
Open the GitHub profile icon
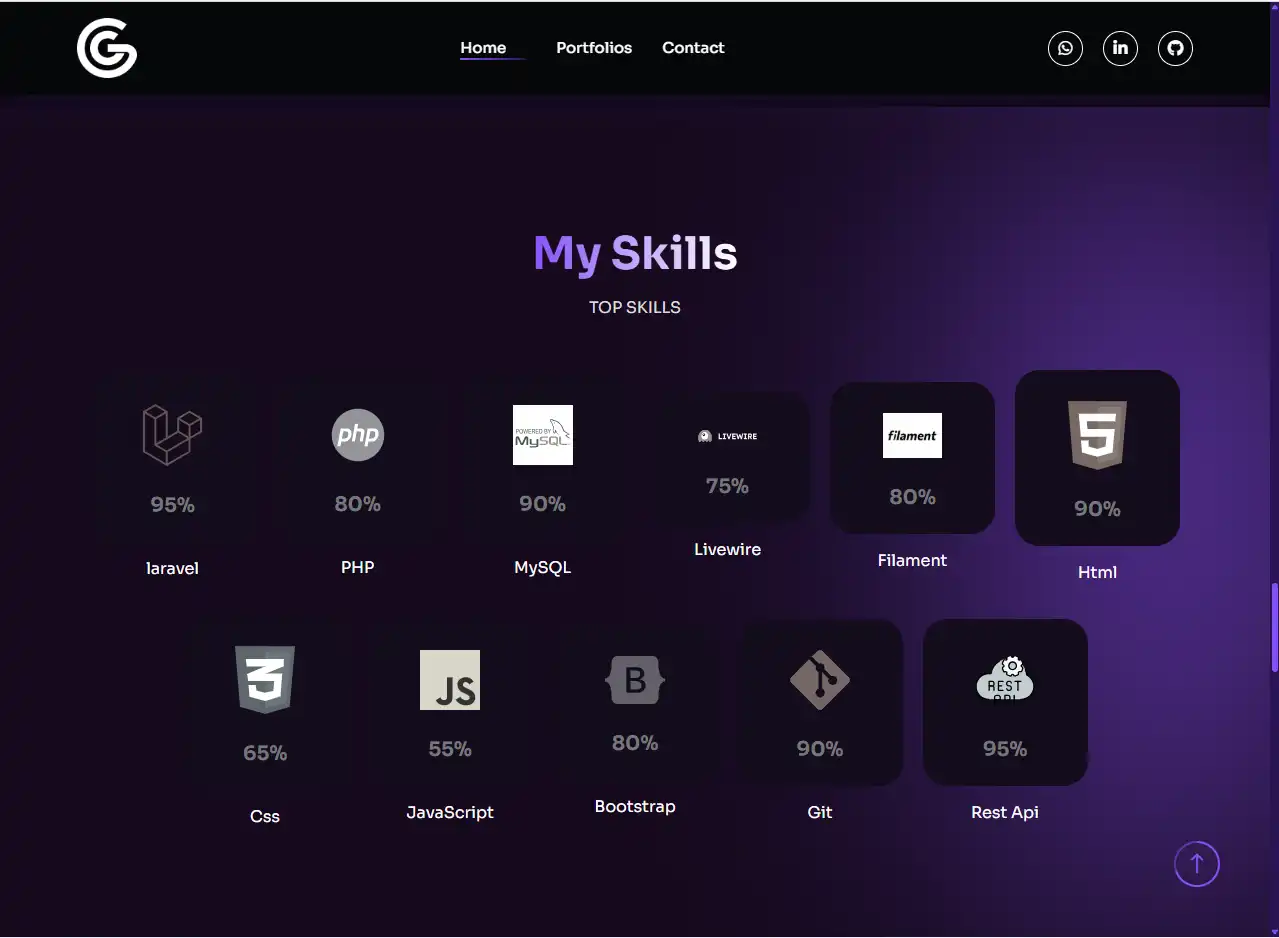pyautogui.click(x=1175, y=48)
